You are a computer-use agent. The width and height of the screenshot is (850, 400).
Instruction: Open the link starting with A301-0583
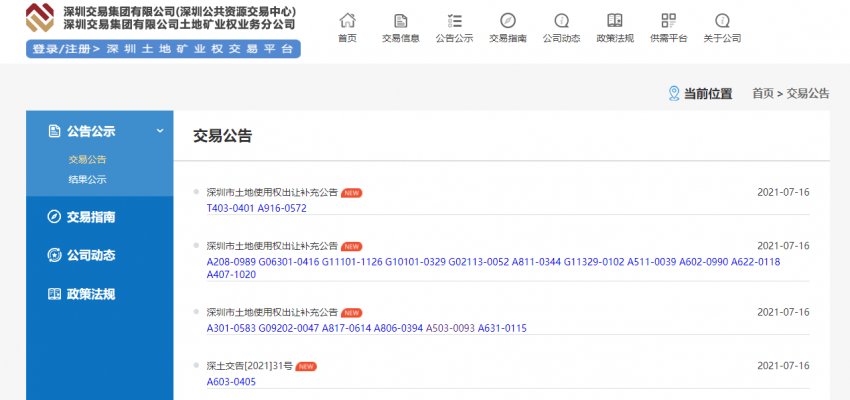coord(366,328)
